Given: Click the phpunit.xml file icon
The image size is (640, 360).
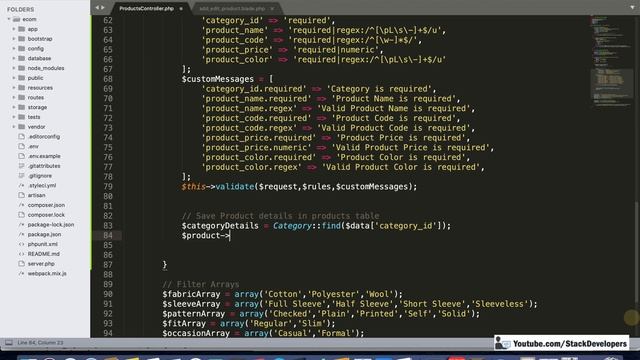Looking at the screenshot, I should tap(22, 244).
